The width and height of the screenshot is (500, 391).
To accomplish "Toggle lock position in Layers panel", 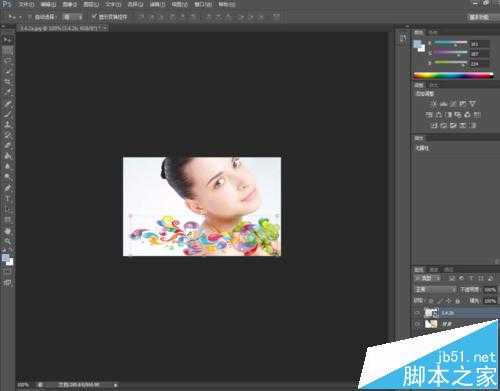I will point(448,301).
